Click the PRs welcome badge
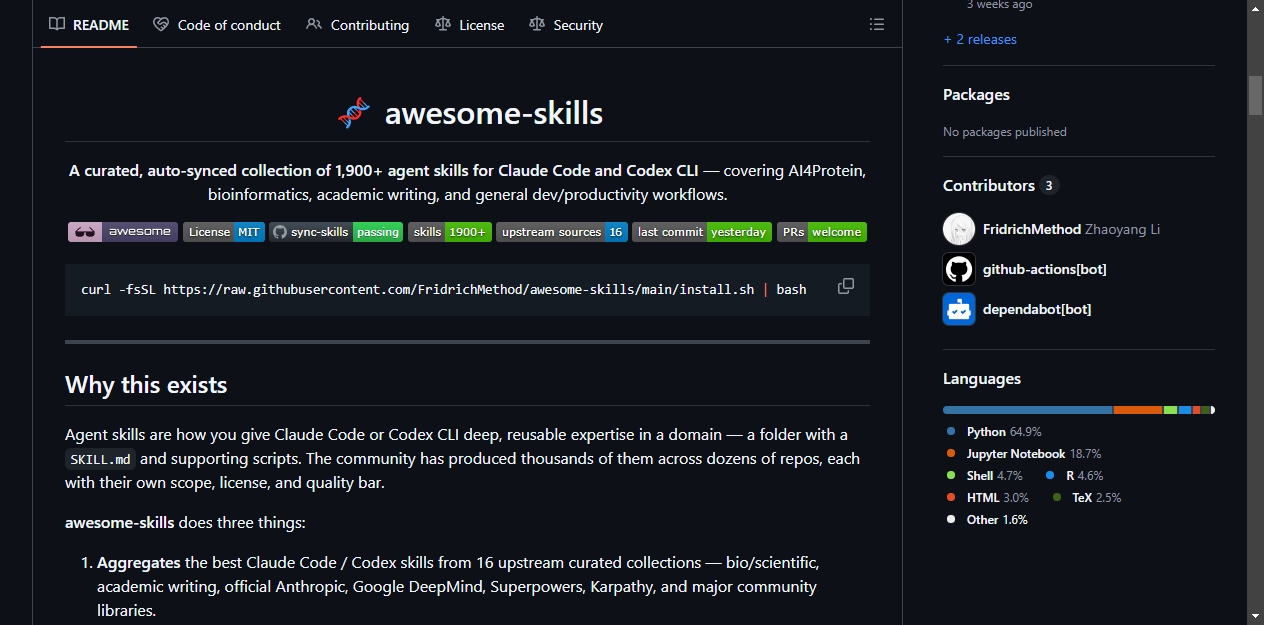This screenshot has height=625, width=1264. [x=822, y=232]
